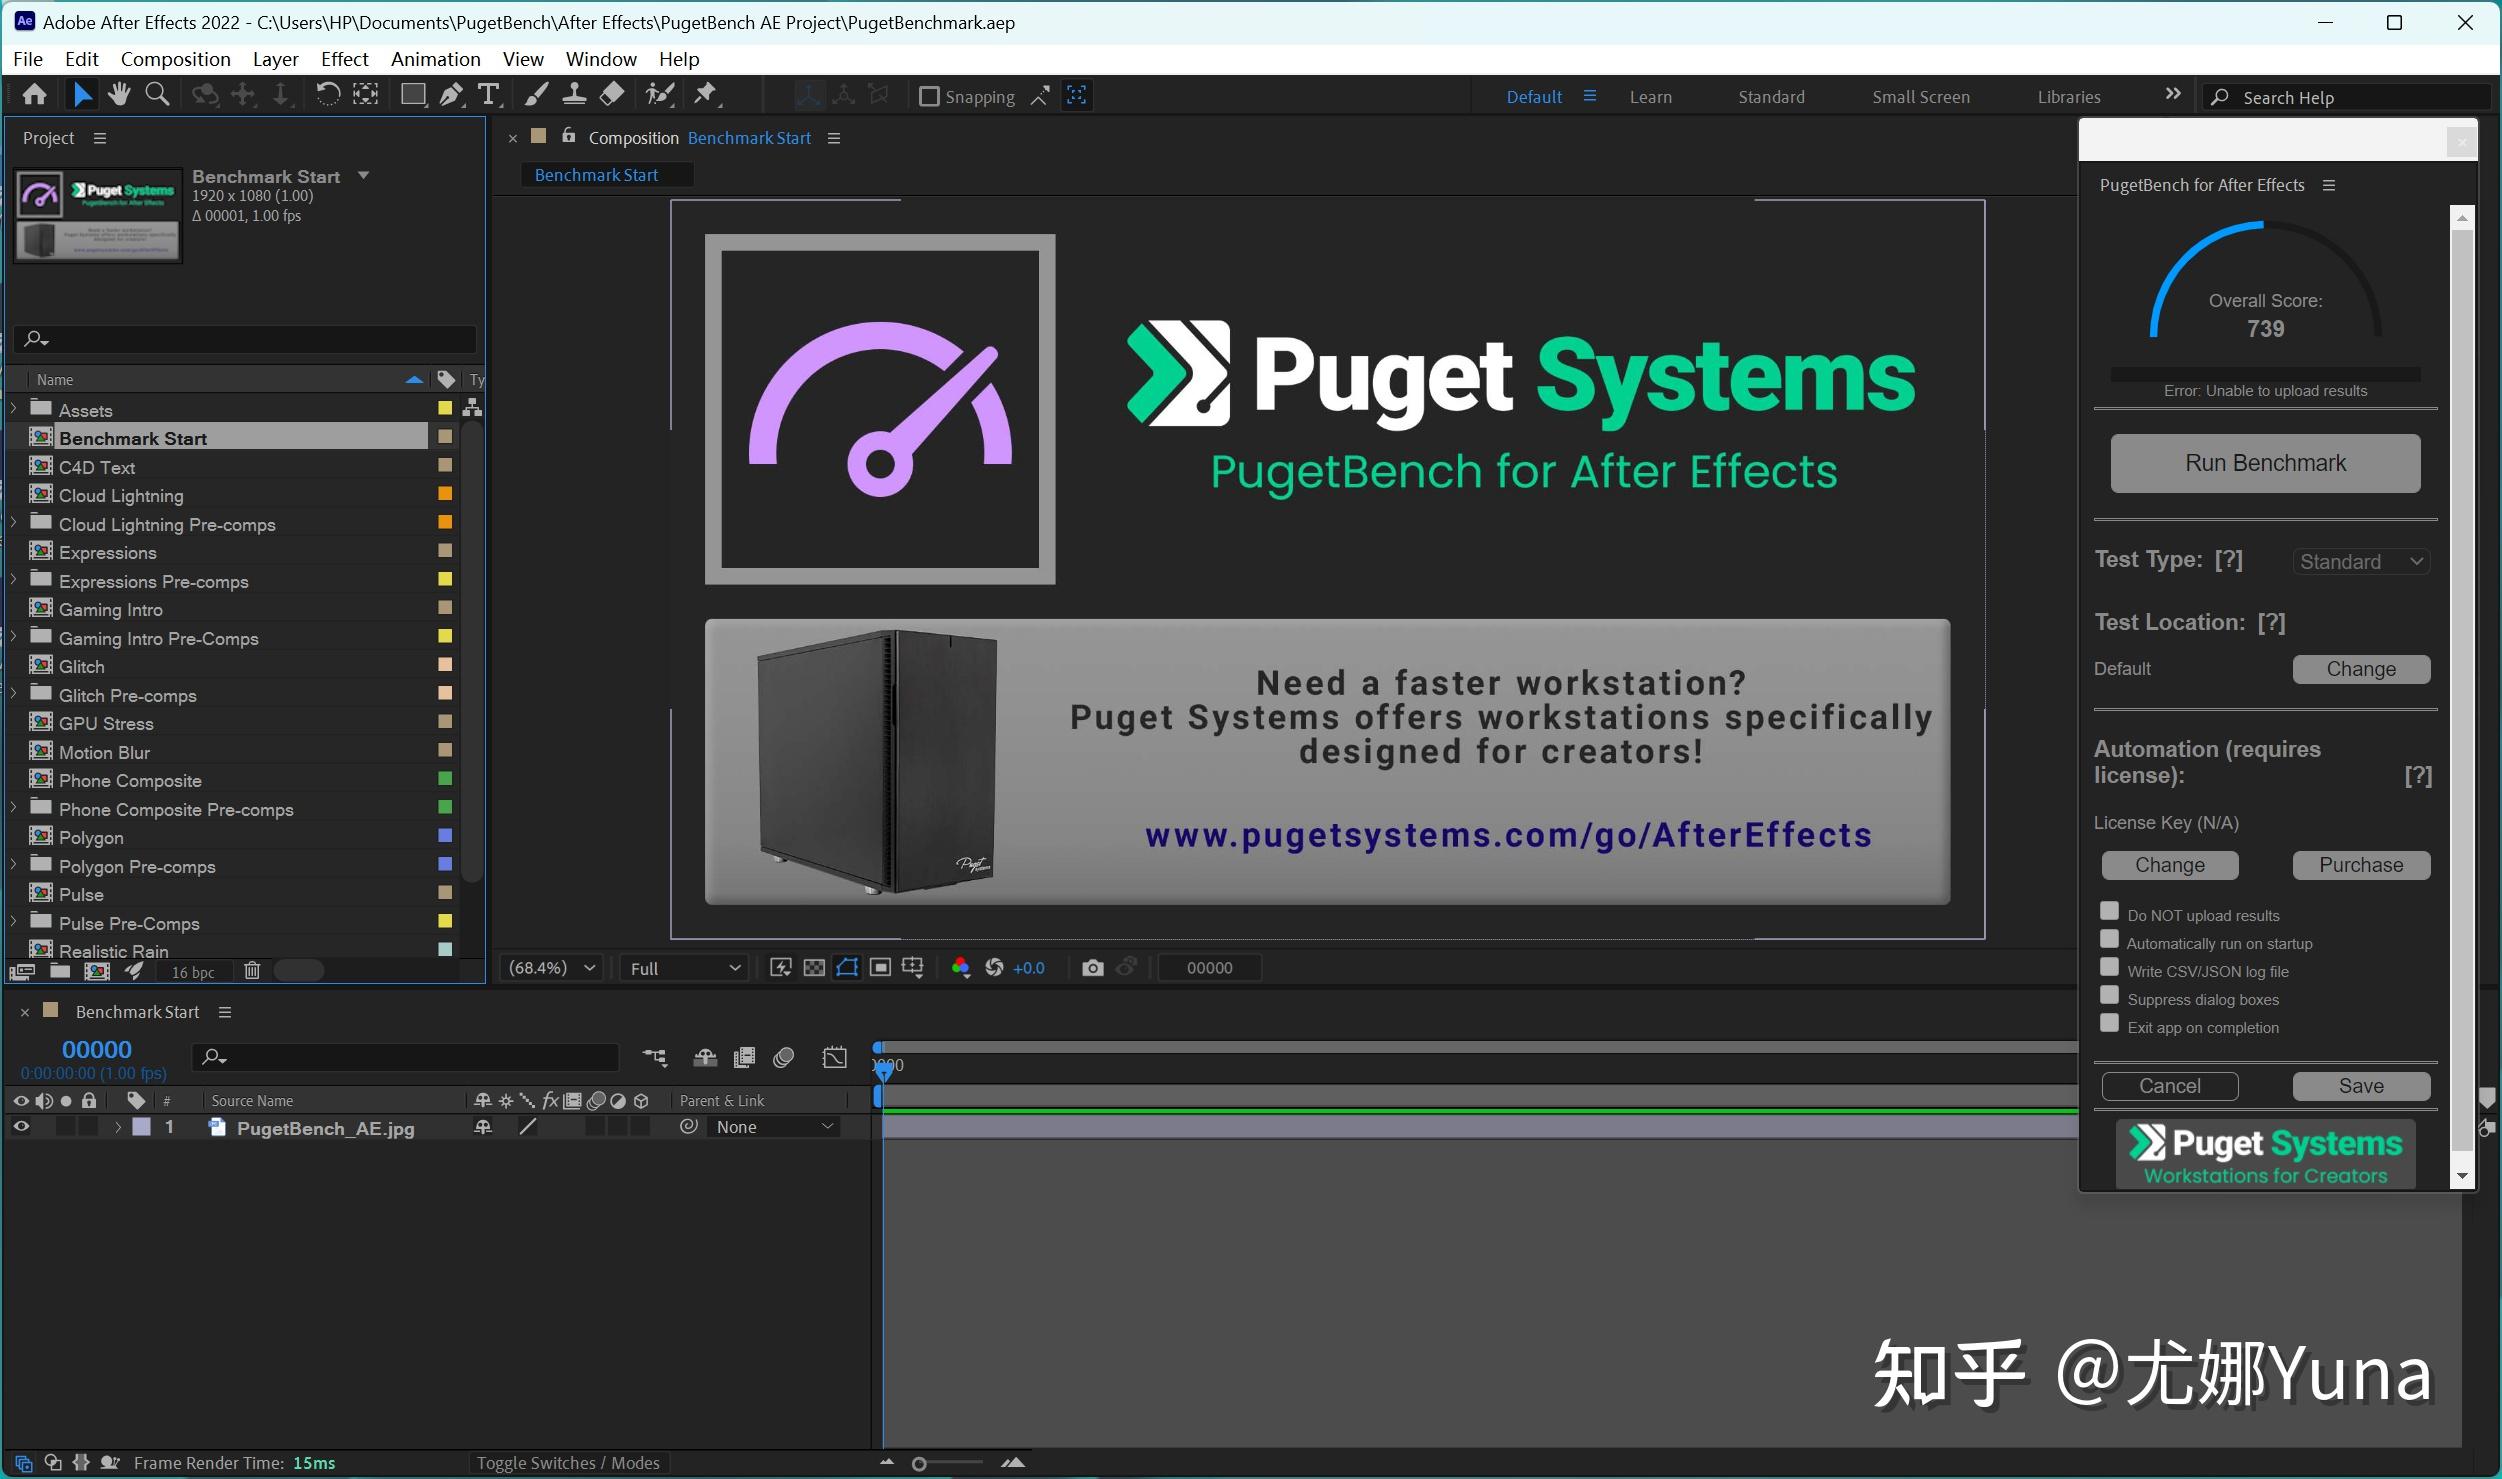Select the Zoom tool magnifier
Screen dimensions: 2502x1479
tap(157, 95)
